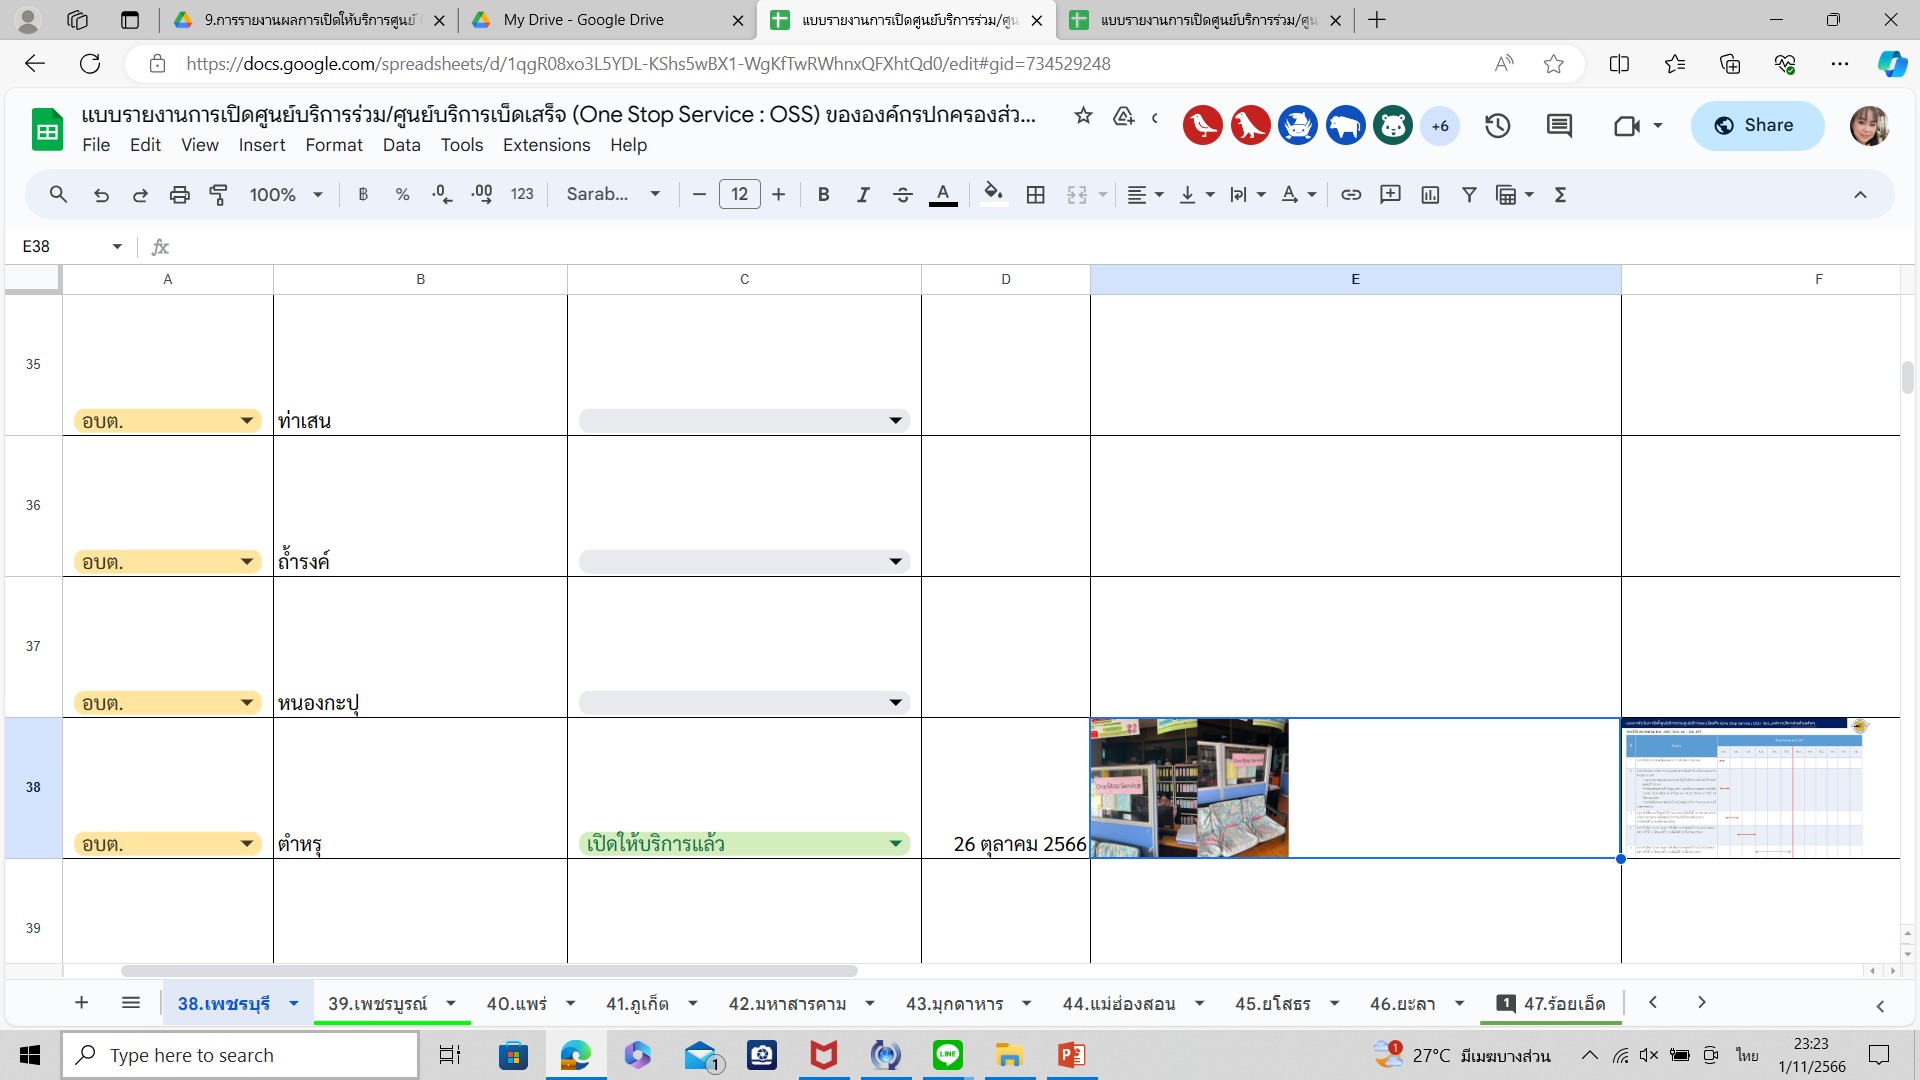Open the Sarabun font dropdown

click(x=612, y=195)
